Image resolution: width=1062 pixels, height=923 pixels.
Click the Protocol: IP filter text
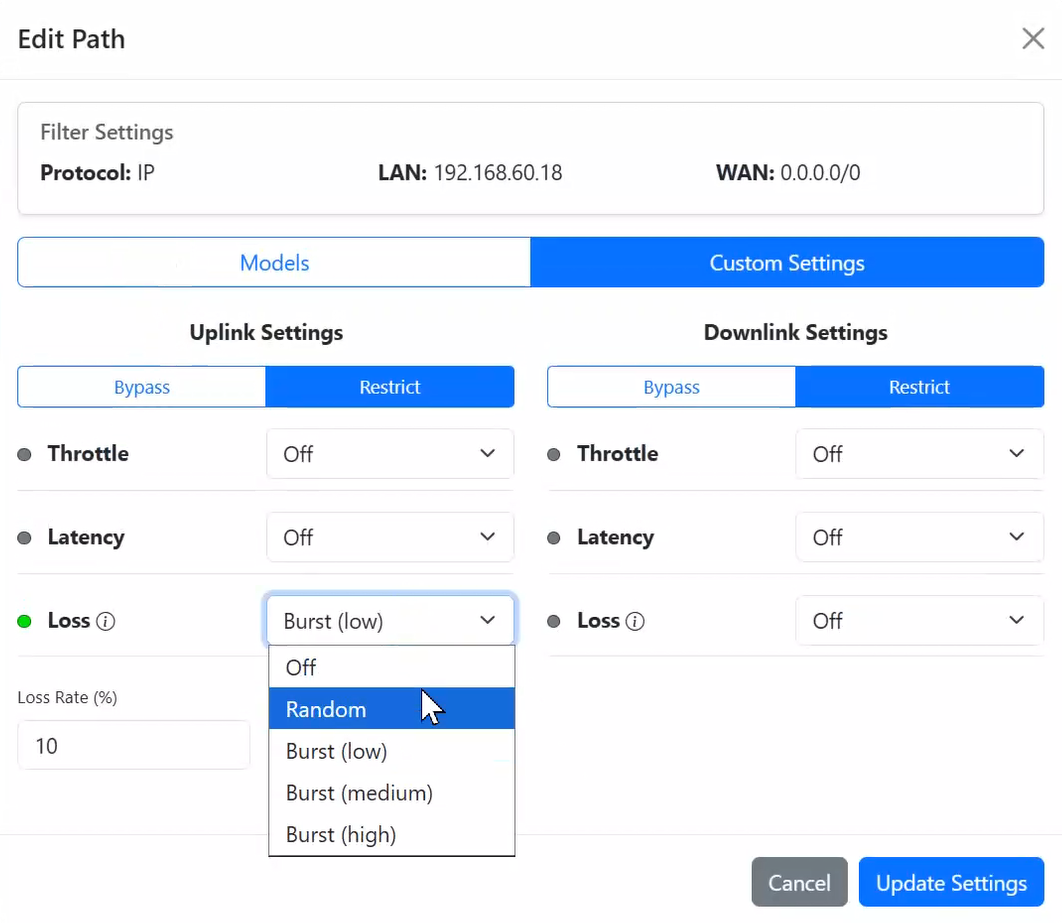(x=98, y=173)
